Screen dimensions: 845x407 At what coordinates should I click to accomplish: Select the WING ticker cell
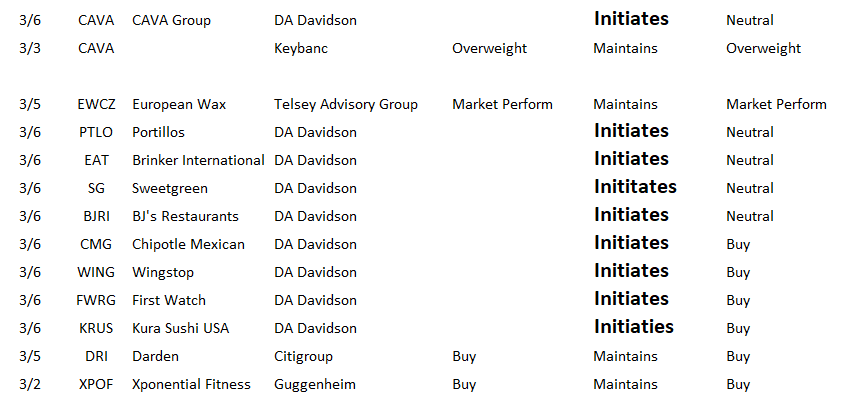click(96, 272)
